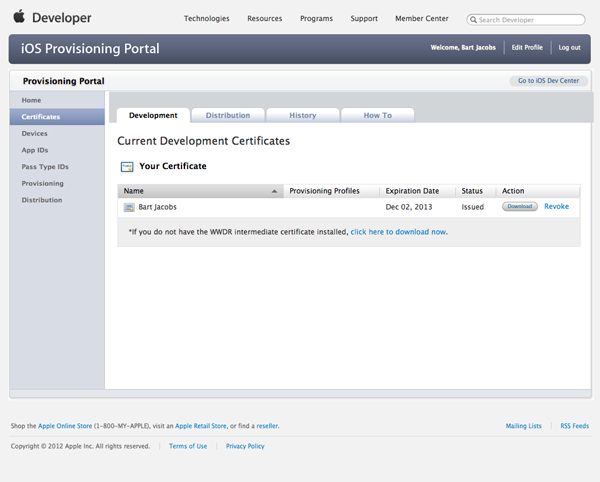The width and height of the screenshot is (600, 482).
Task: Click the Expiration Date column header
Action: 417,191
